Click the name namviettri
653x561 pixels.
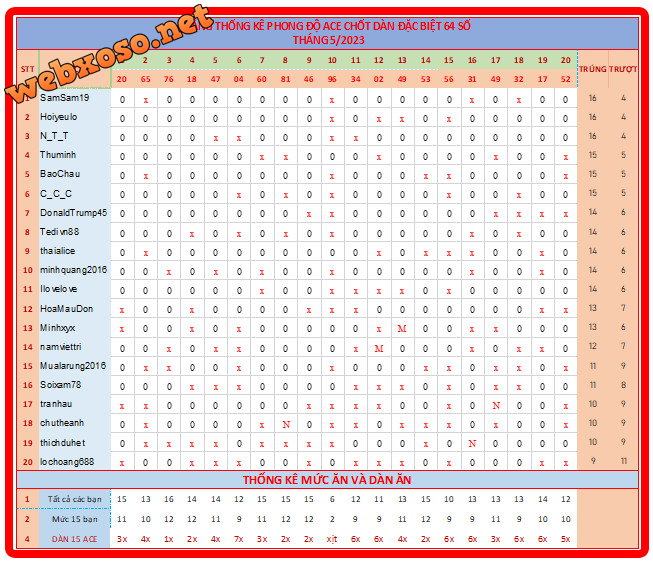(x=61, y=347)
